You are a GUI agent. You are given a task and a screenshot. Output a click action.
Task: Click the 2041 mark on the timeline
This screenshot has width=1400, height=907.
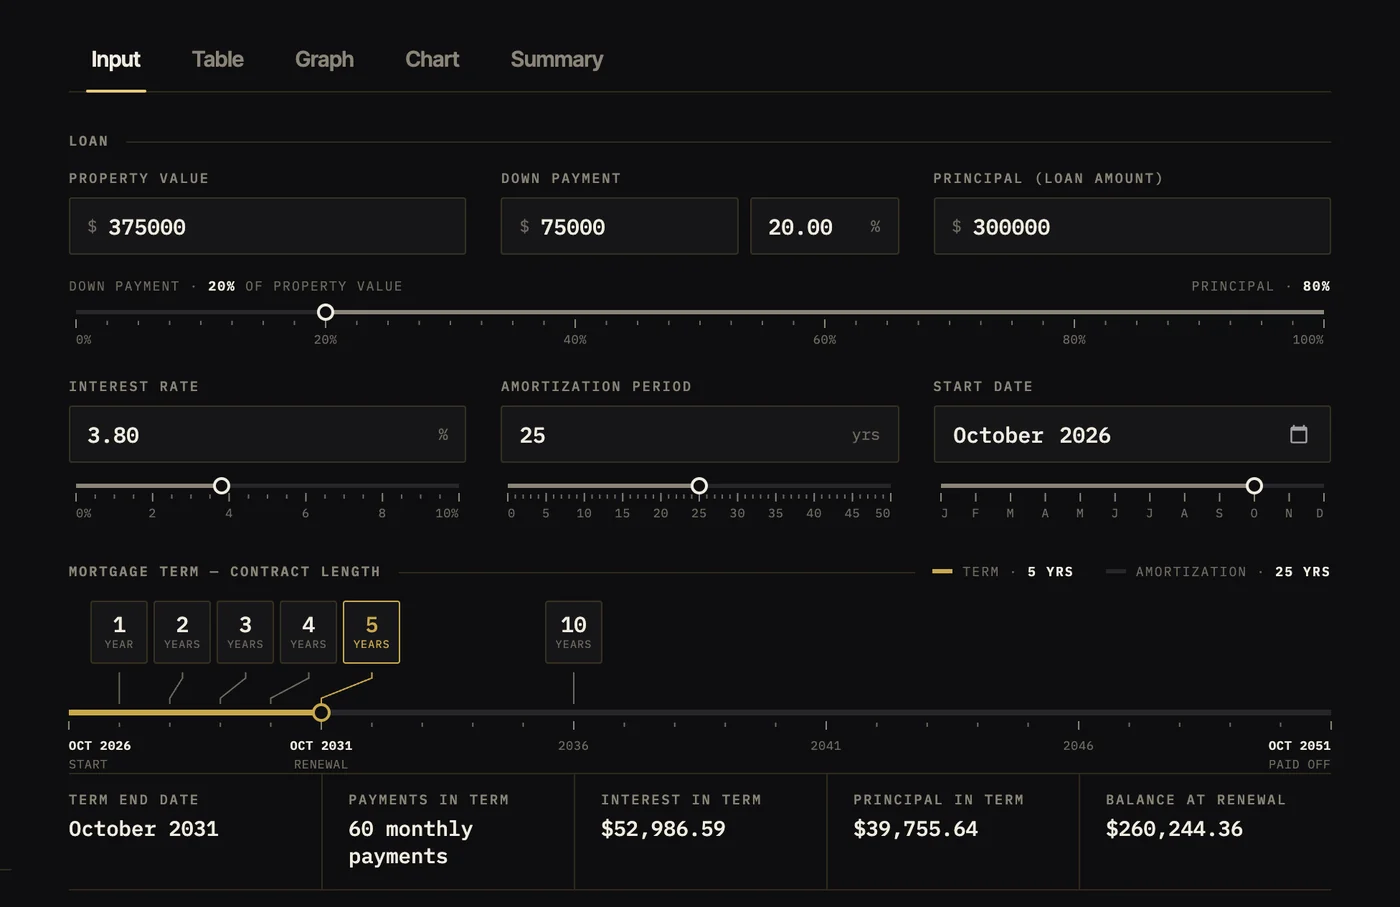pyautogui.click(x=826, y=745)
